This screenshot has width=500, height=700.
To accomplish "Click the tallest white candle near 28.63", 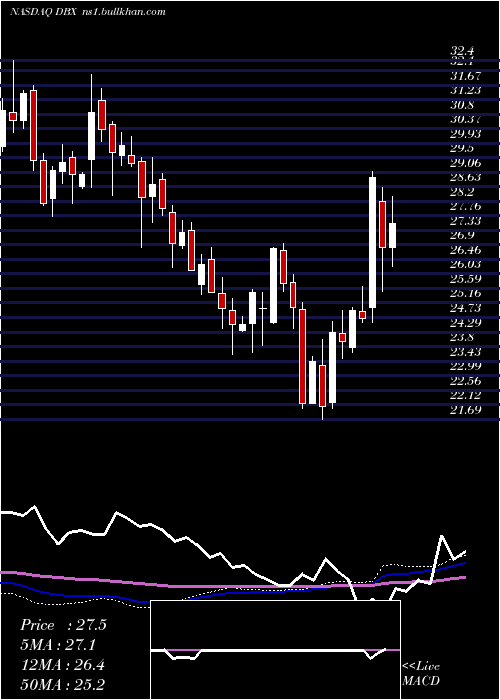I will [x=372, y=242].
